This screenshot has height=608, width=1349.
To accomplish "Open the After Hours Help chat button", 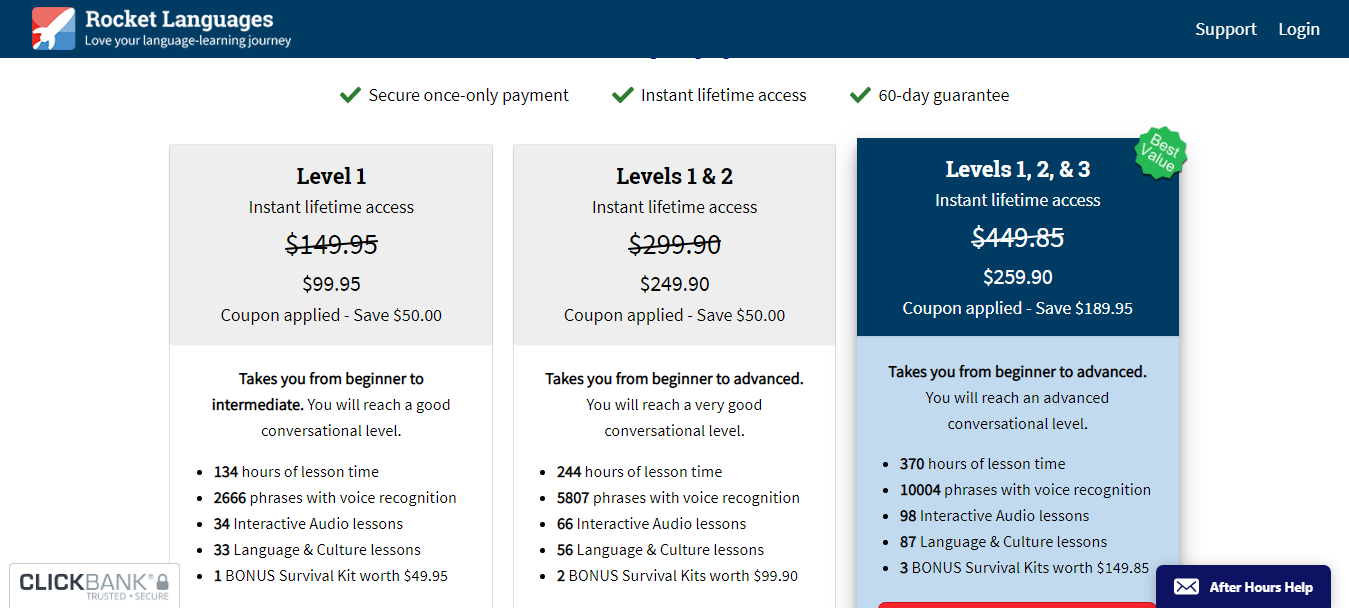I will click(1243, 587).
